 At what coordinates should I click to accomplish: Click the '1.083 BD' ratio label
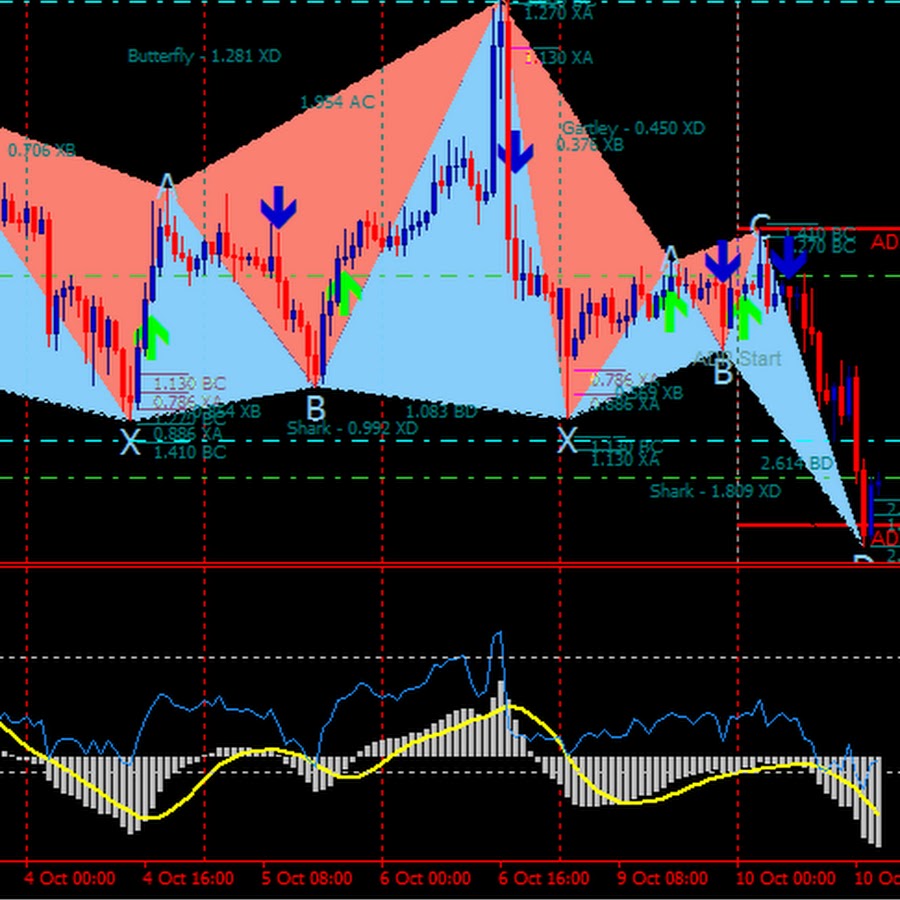tap(441, 411)
